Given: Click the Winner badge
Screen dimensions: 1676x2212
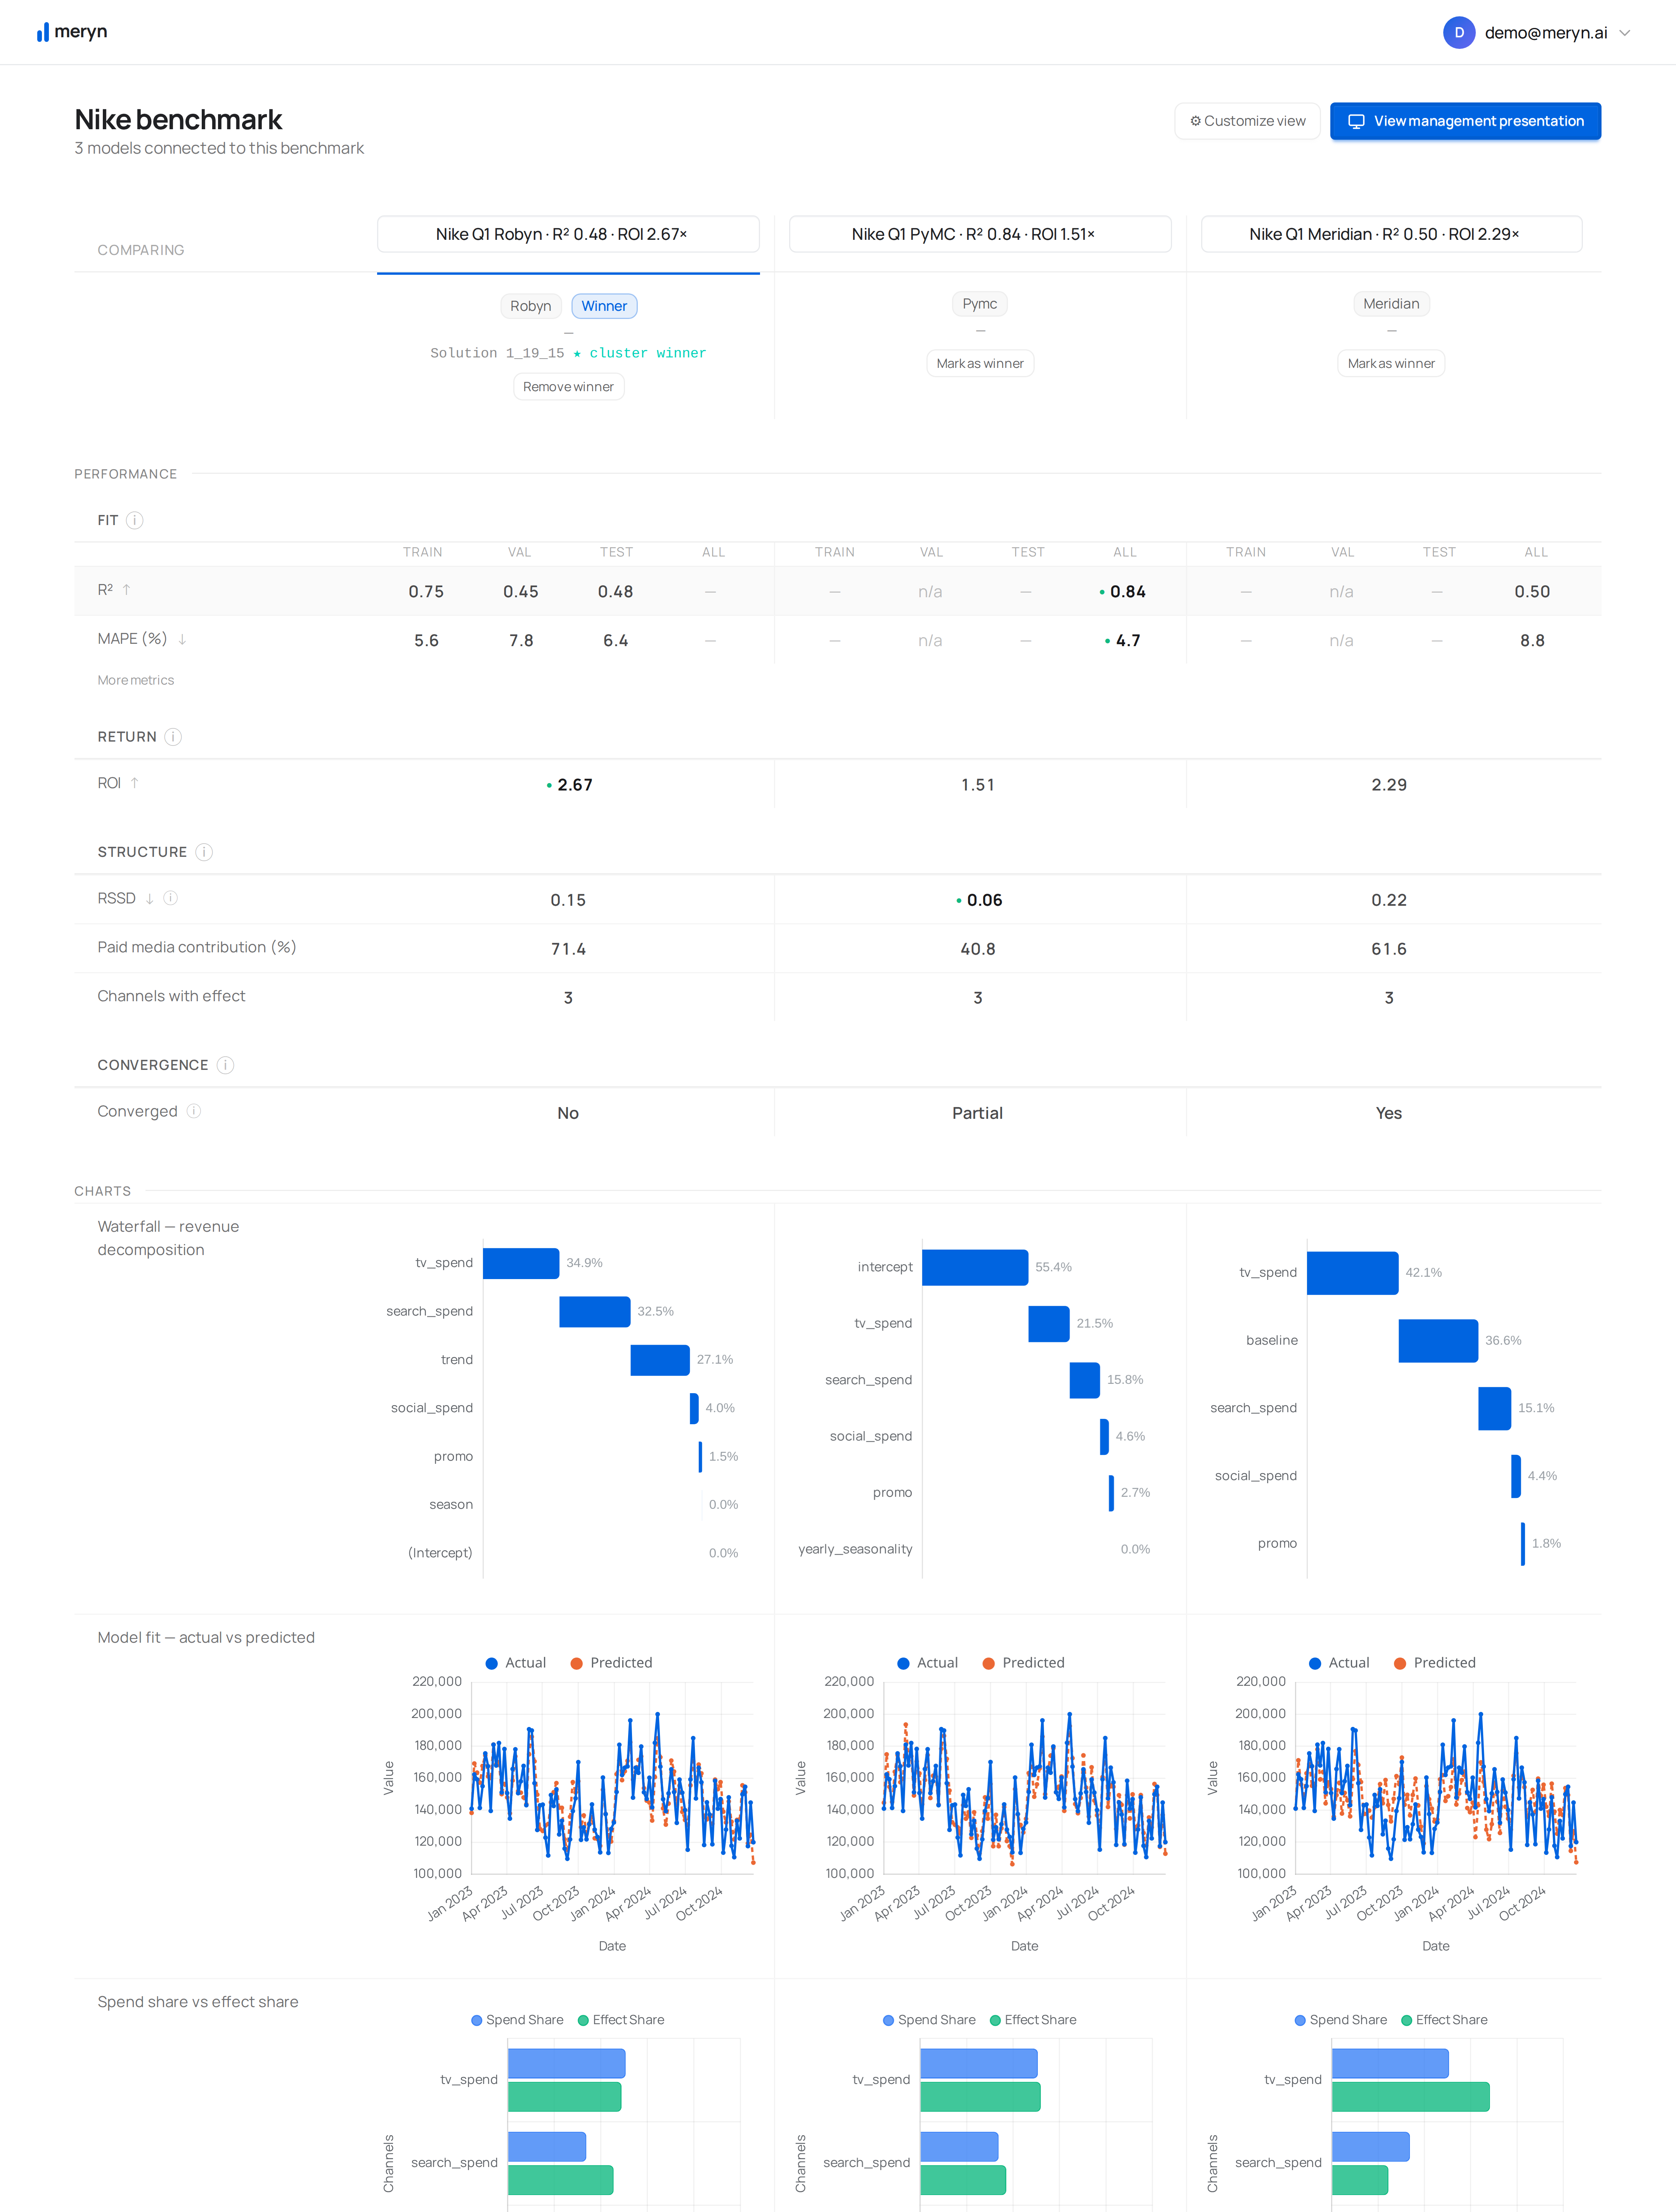Looking at the screenshot, I should (x=604, y=306).
